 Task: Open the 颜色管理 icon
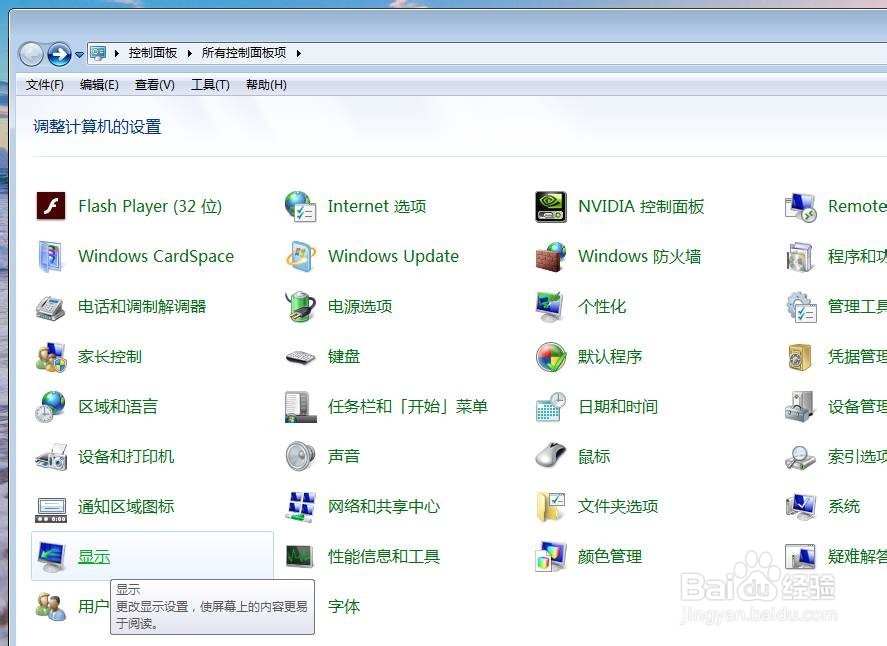[550, 557]
